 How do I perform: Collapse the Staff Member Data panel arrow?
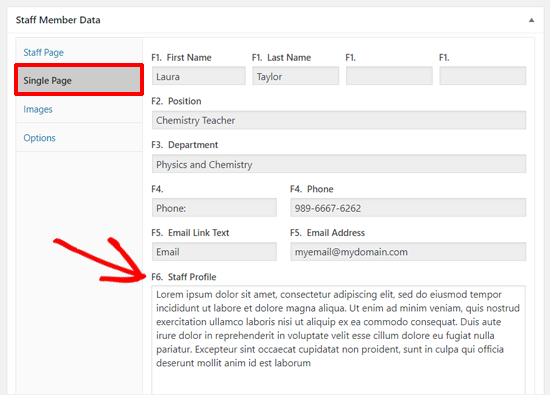click(x=531, y=20)
